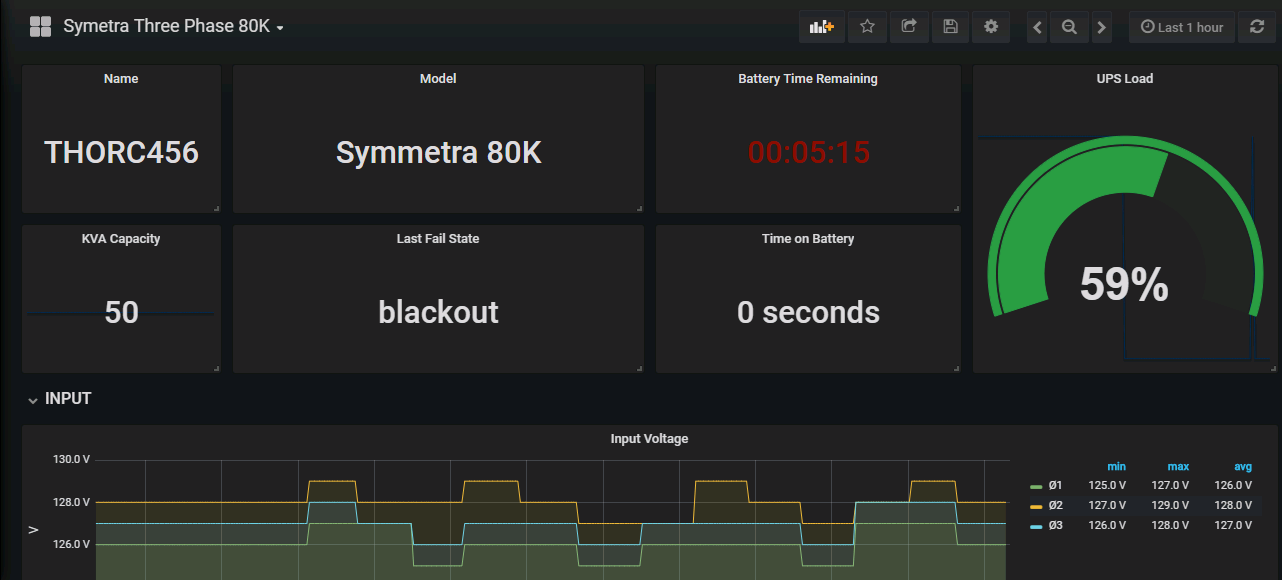Click Ø3 avg value 127.0 V
The image size is (1282, 580).
1233,524
